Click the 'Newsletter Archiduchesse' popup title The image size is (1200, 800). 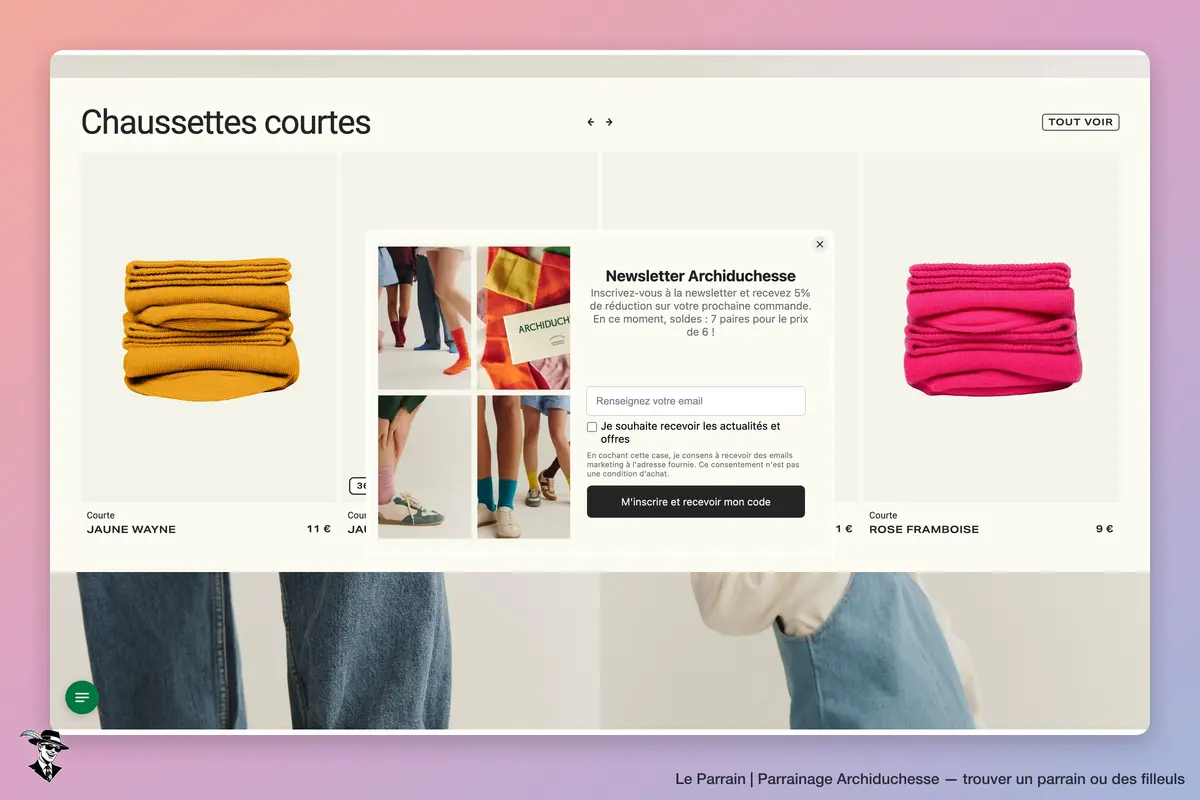coord(701,276)
